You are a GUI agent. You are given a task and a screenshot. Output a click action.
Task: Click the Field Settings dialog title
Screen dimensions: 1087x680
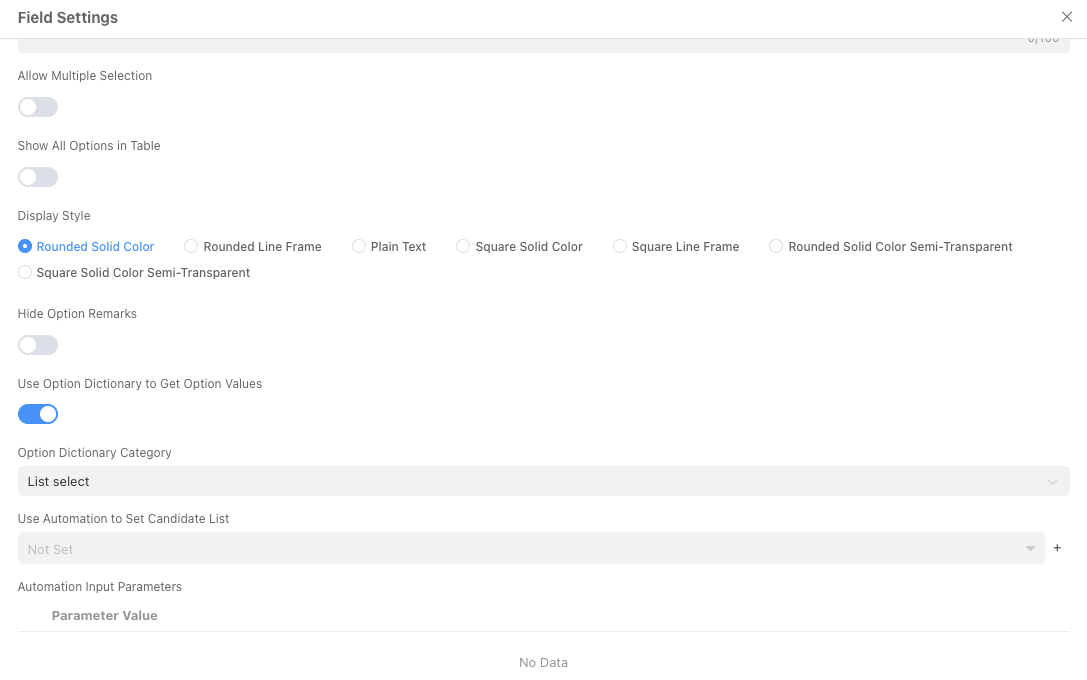click(67, 17)
